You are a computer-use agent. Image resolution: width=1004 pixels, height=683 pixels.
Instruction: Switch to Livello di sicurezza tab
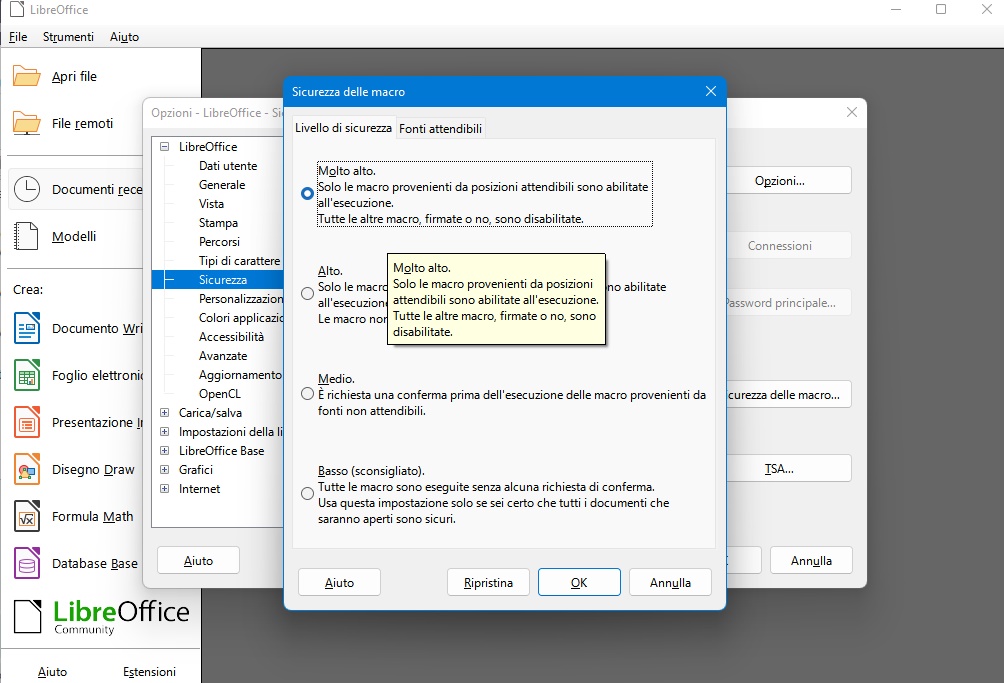click(343, 128)
